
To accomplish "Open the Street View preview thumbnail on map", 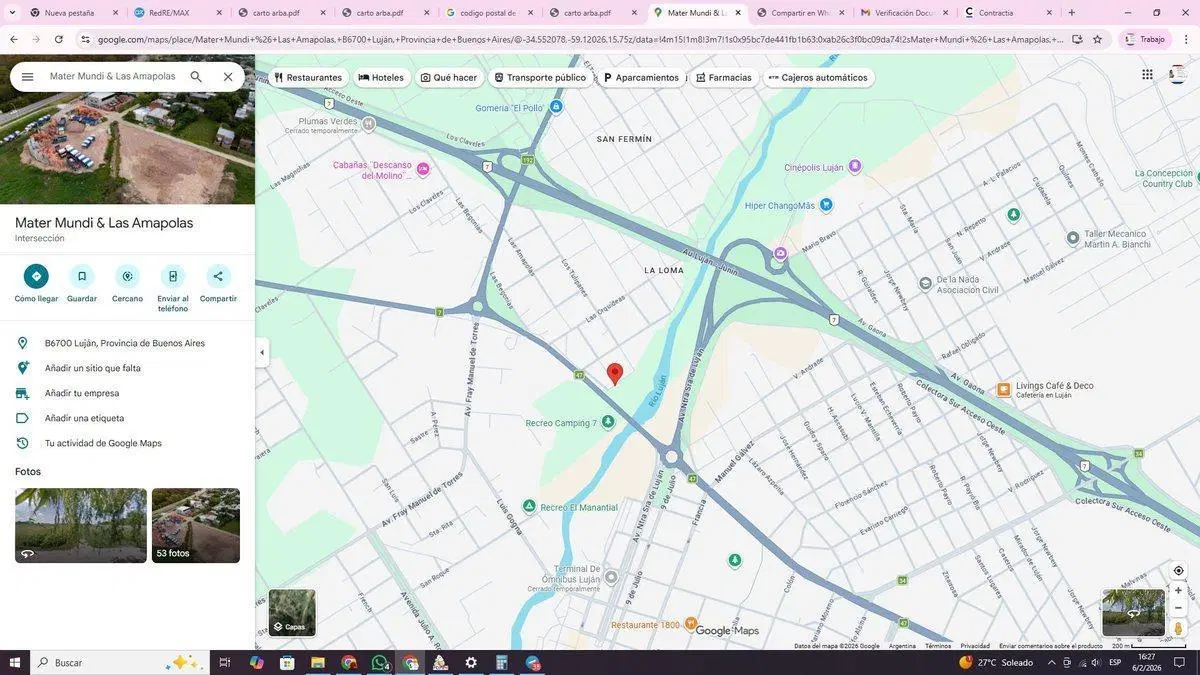I will [1133, 613].
